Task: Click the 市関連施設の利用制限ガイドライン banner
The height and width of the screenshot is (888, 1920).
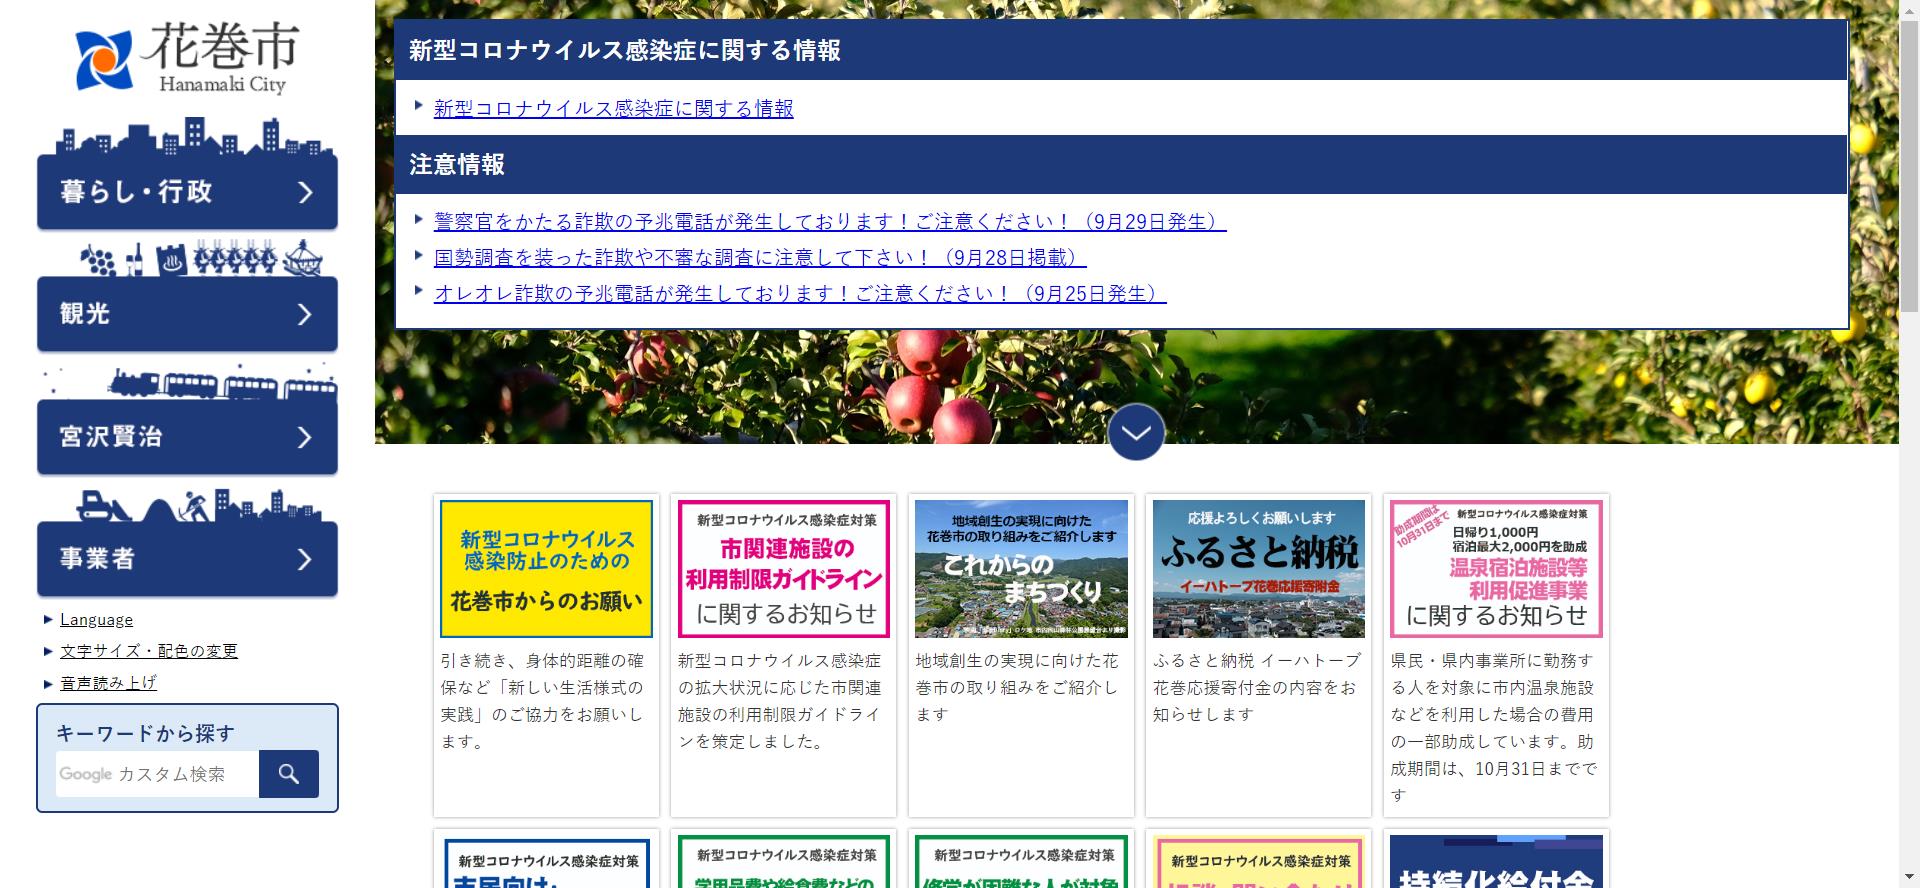Action: [x=784, y=569]
